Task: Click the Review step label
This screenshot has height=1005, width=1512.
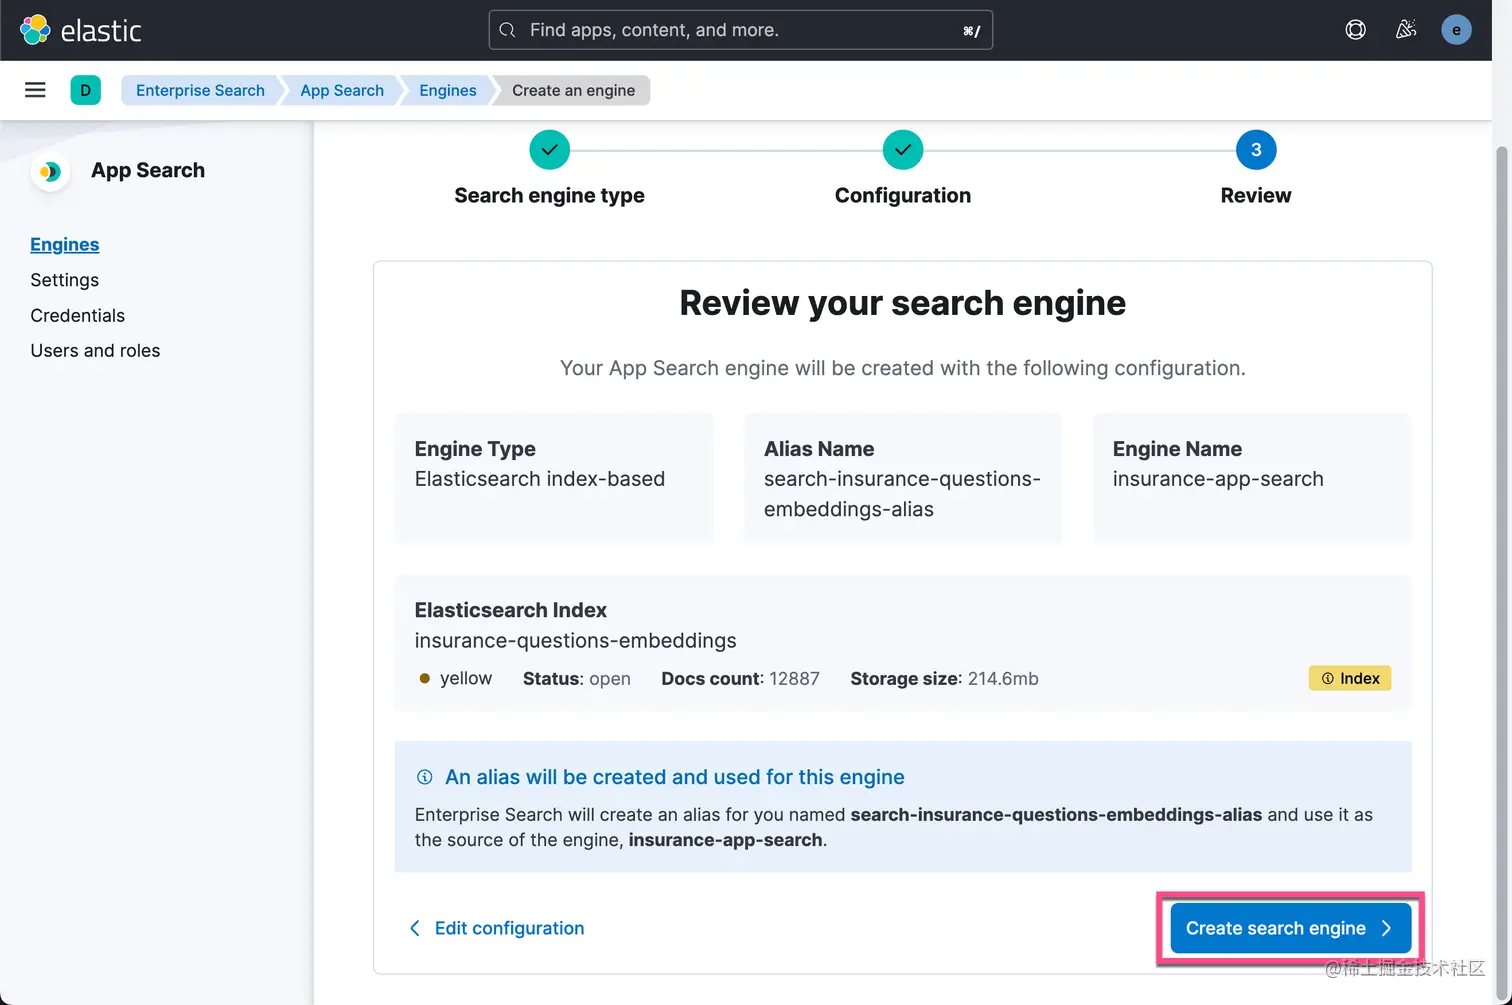Action: point(1256,195)
